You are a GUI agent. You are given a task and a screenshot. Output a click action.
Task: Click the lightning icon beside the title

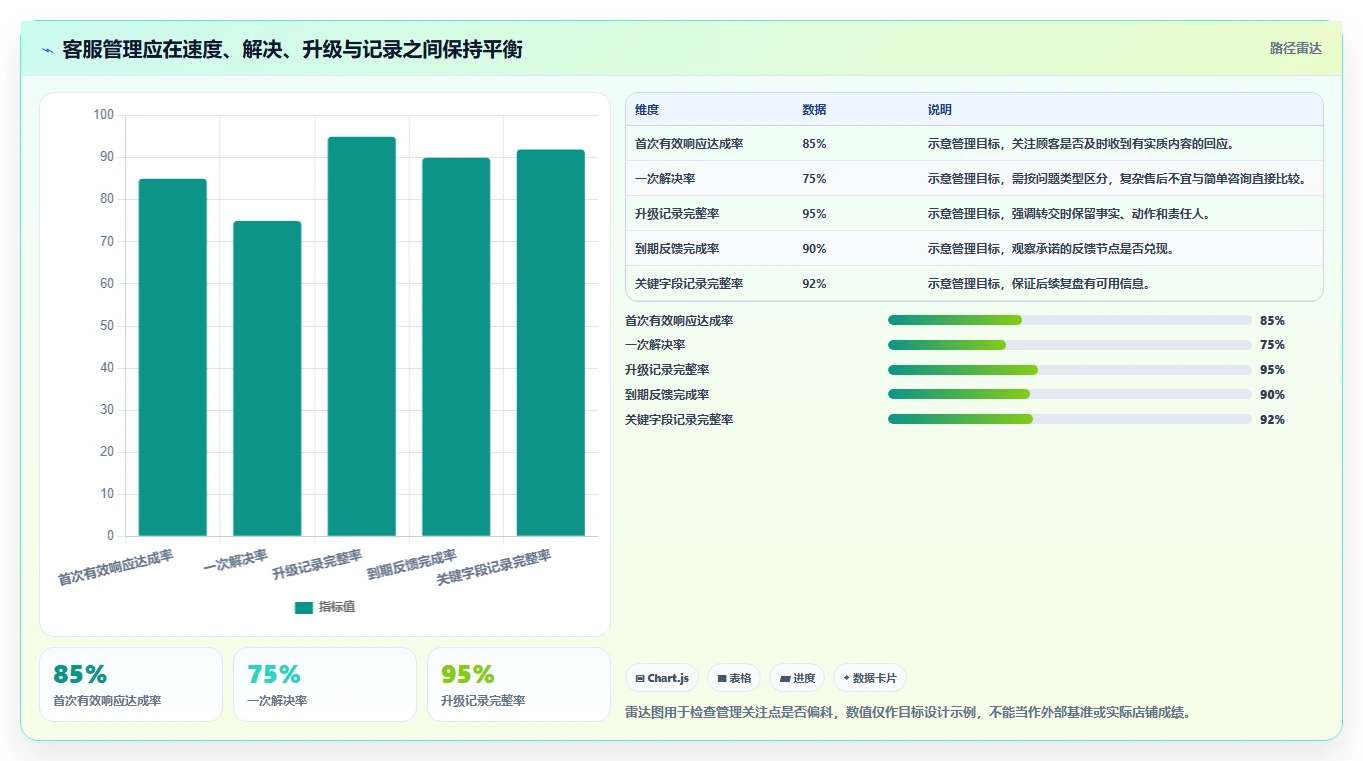tap(47, 50)
